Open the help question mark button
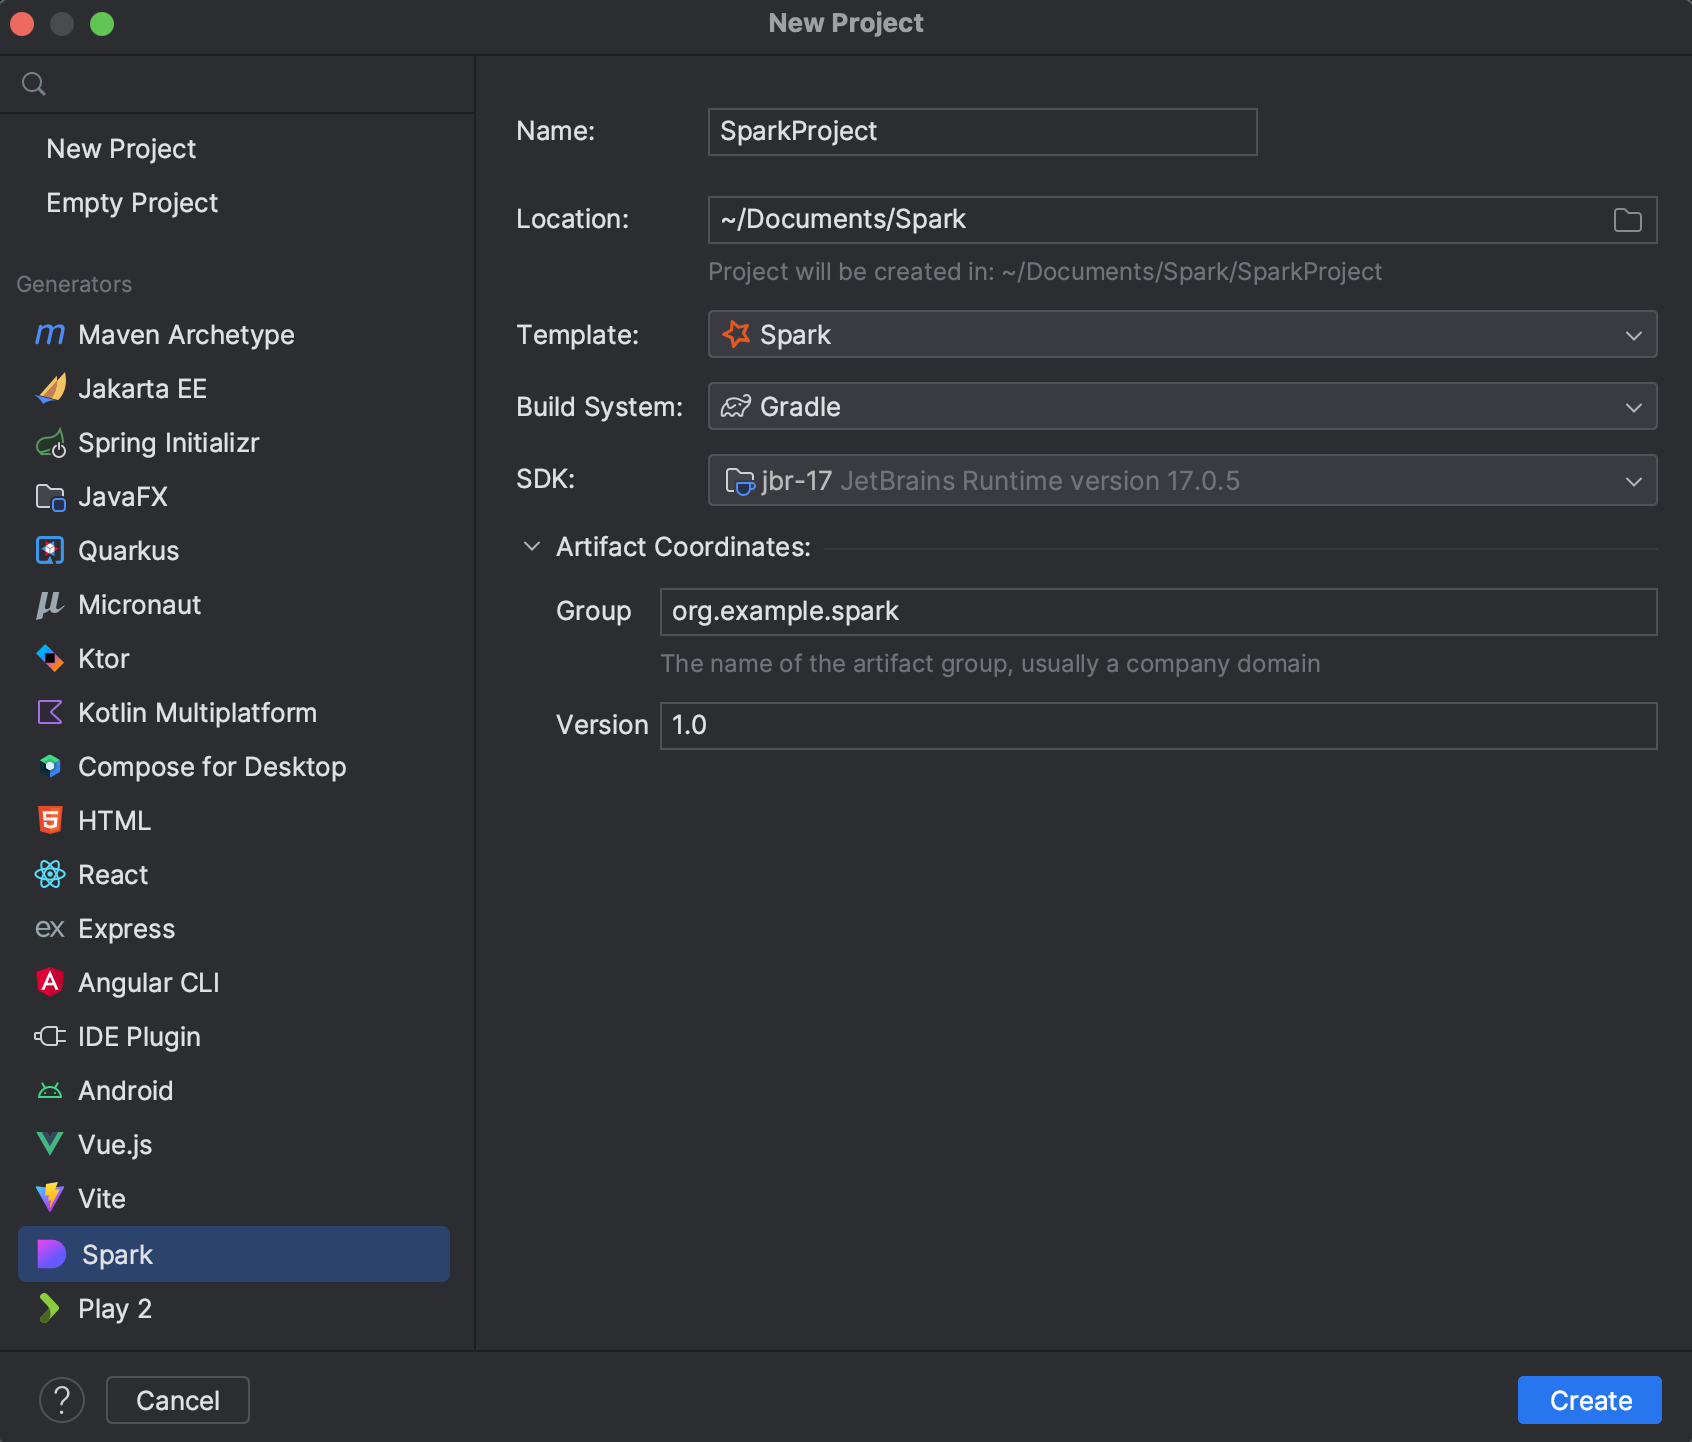 [x=62, y=1400]
